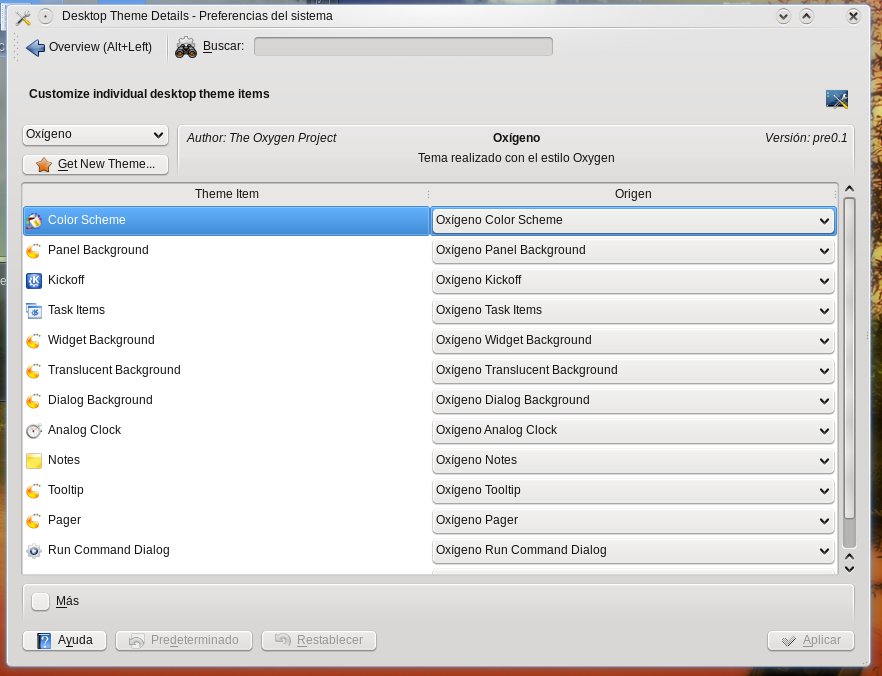Image resolution: width=882 pixels, height=676 pixels.
Task: Click the Task Items window icon
Action: pos(34,310)
